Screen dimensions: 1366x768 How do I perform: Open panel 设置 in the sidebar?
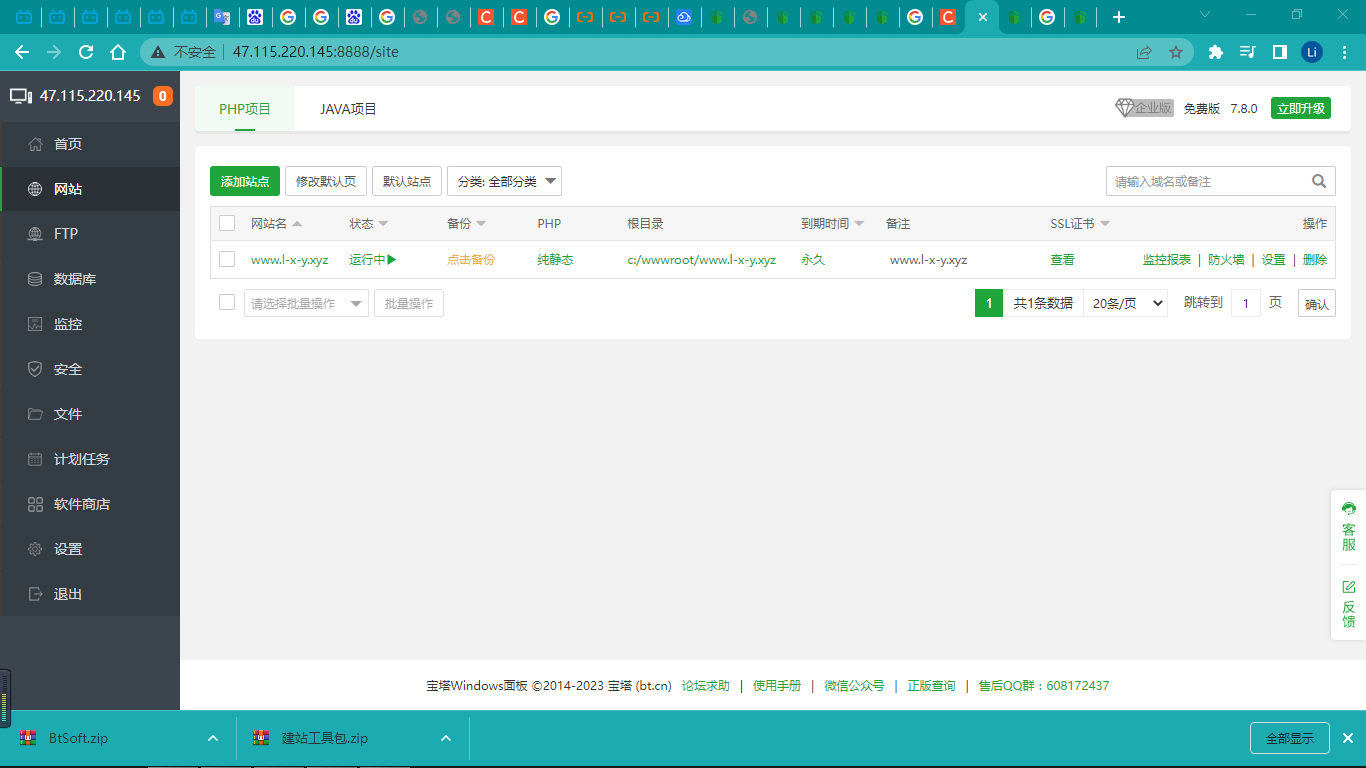coord(90,549)
